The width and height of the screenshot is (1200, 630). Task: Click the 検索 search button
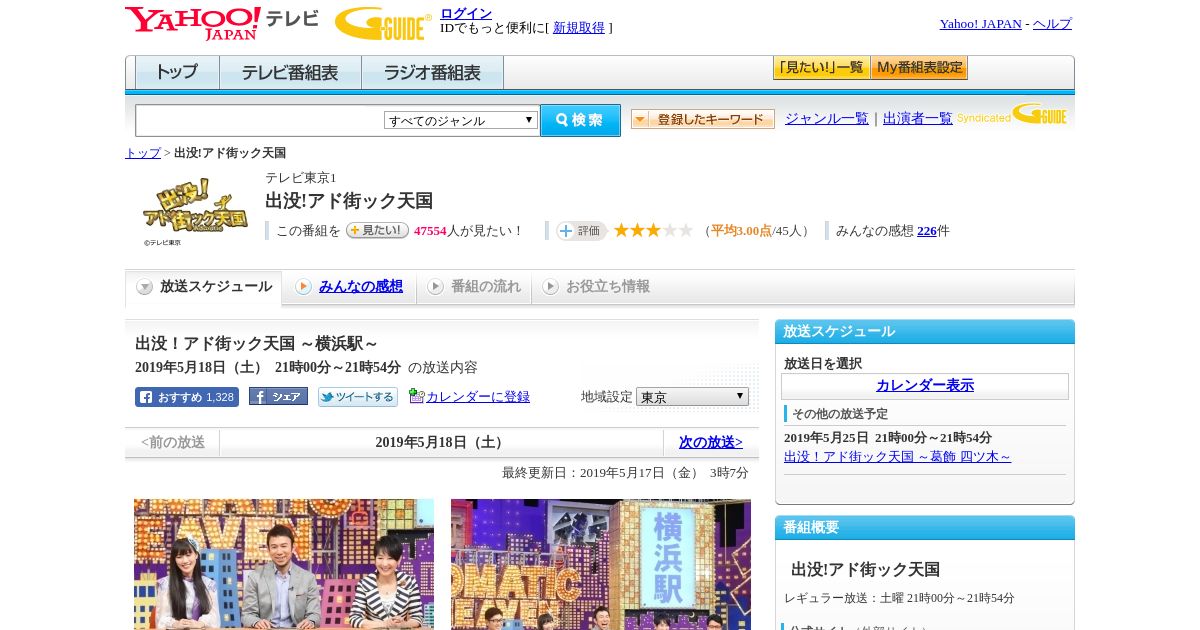point(580,120)
